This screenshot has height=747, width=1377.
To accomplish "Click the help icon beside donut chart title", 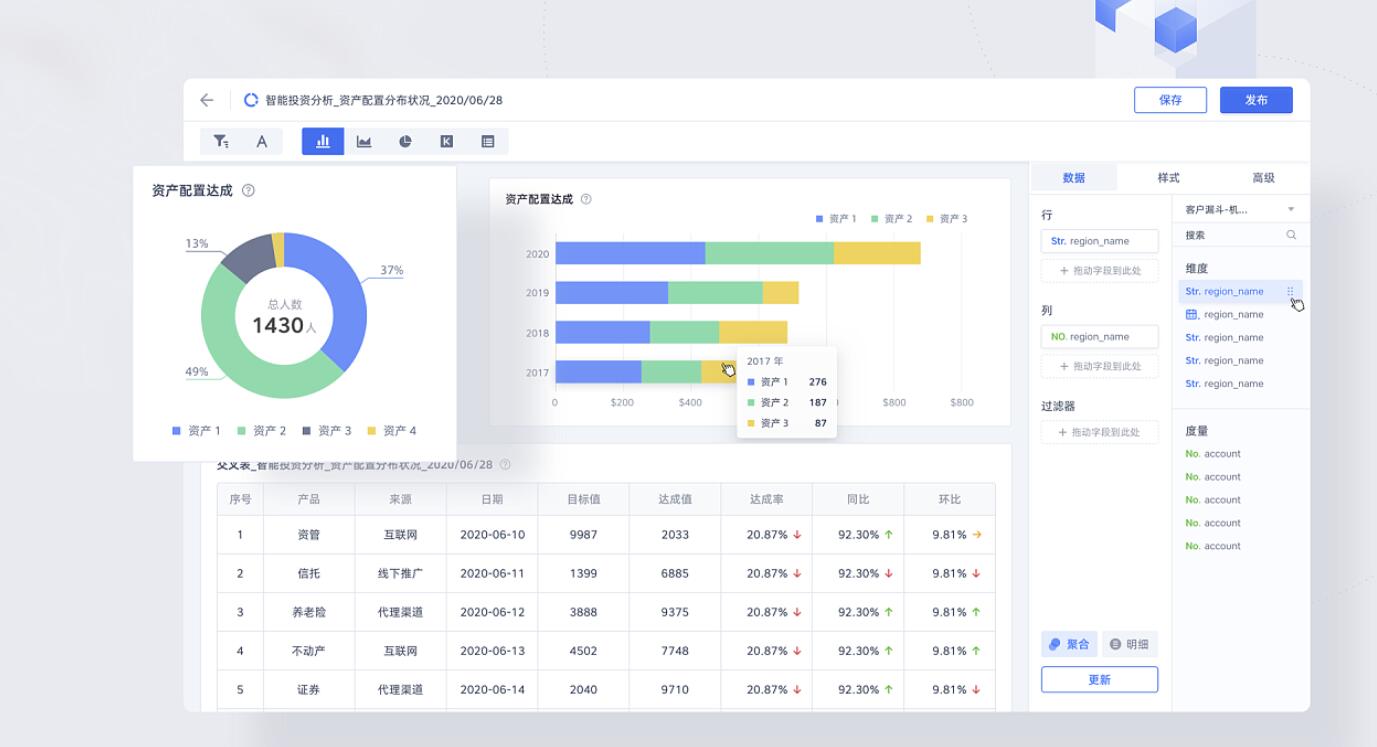I will pyautogui.click(x=248, y=191).
